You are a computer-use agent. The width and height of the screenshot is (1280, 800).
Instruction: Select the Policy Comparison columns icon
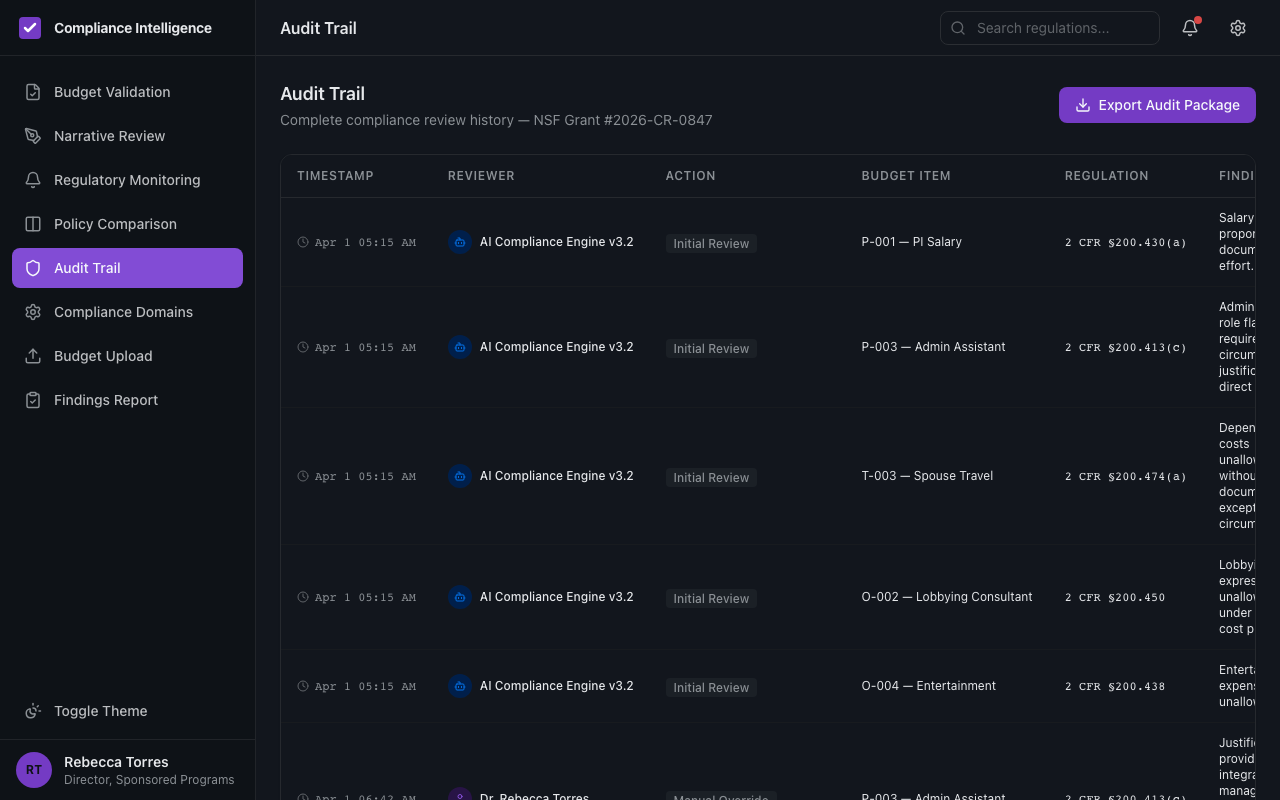click(x=33, y=223)
